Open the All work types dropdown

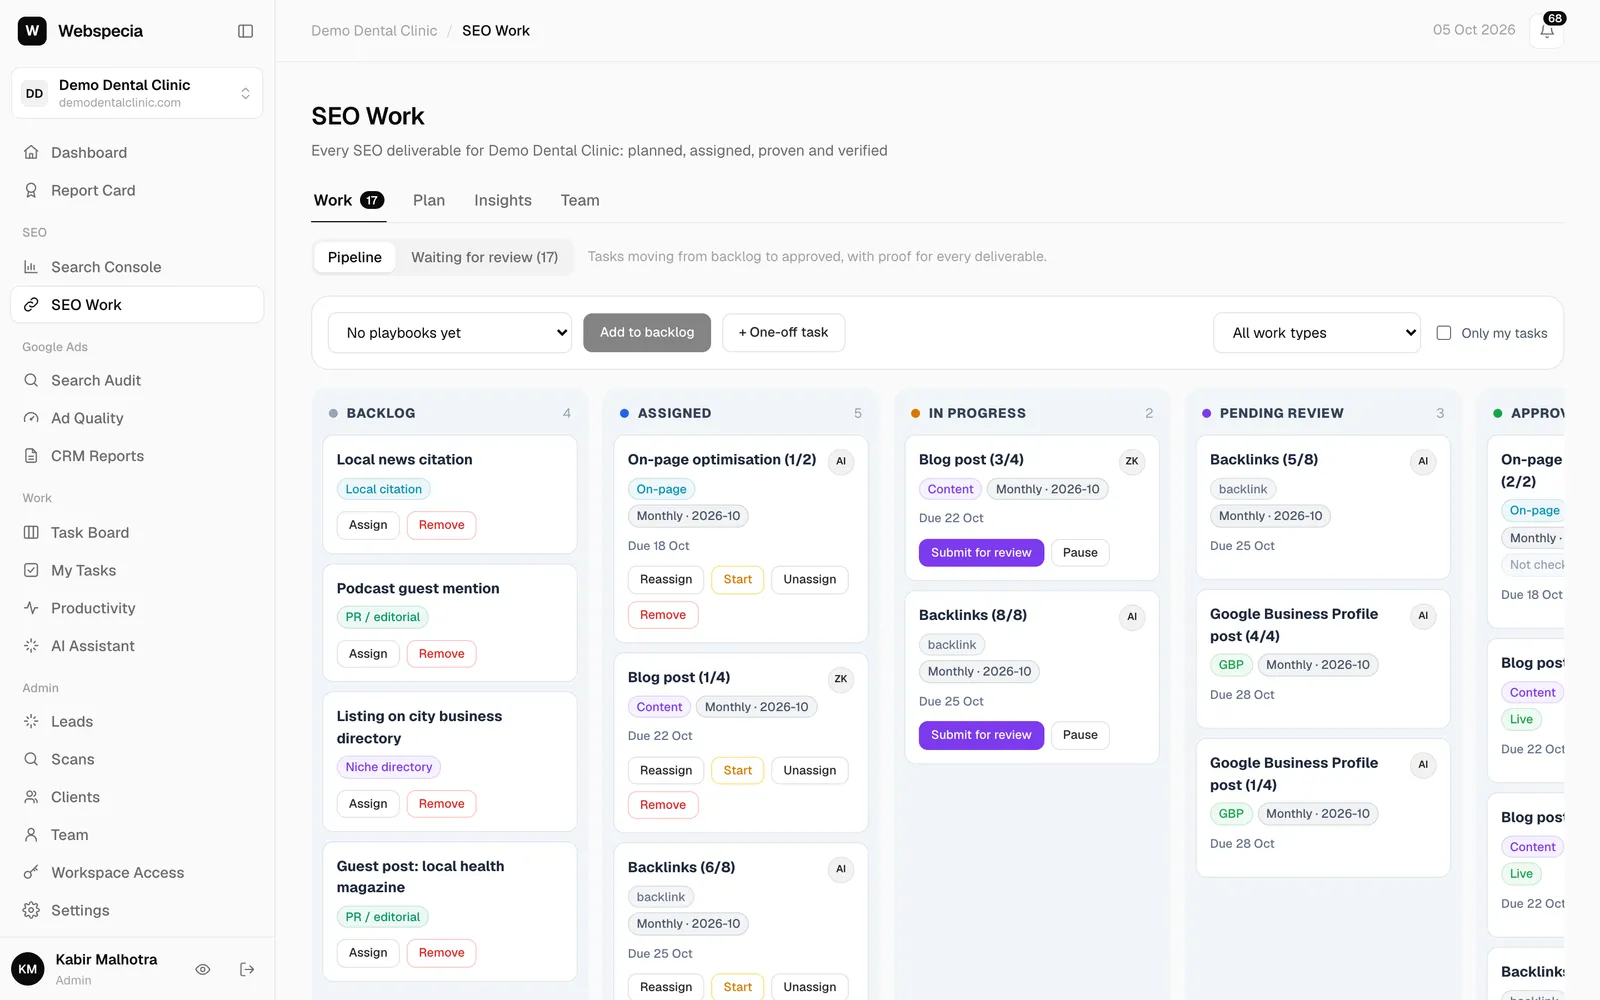(x=1317, y=333)
